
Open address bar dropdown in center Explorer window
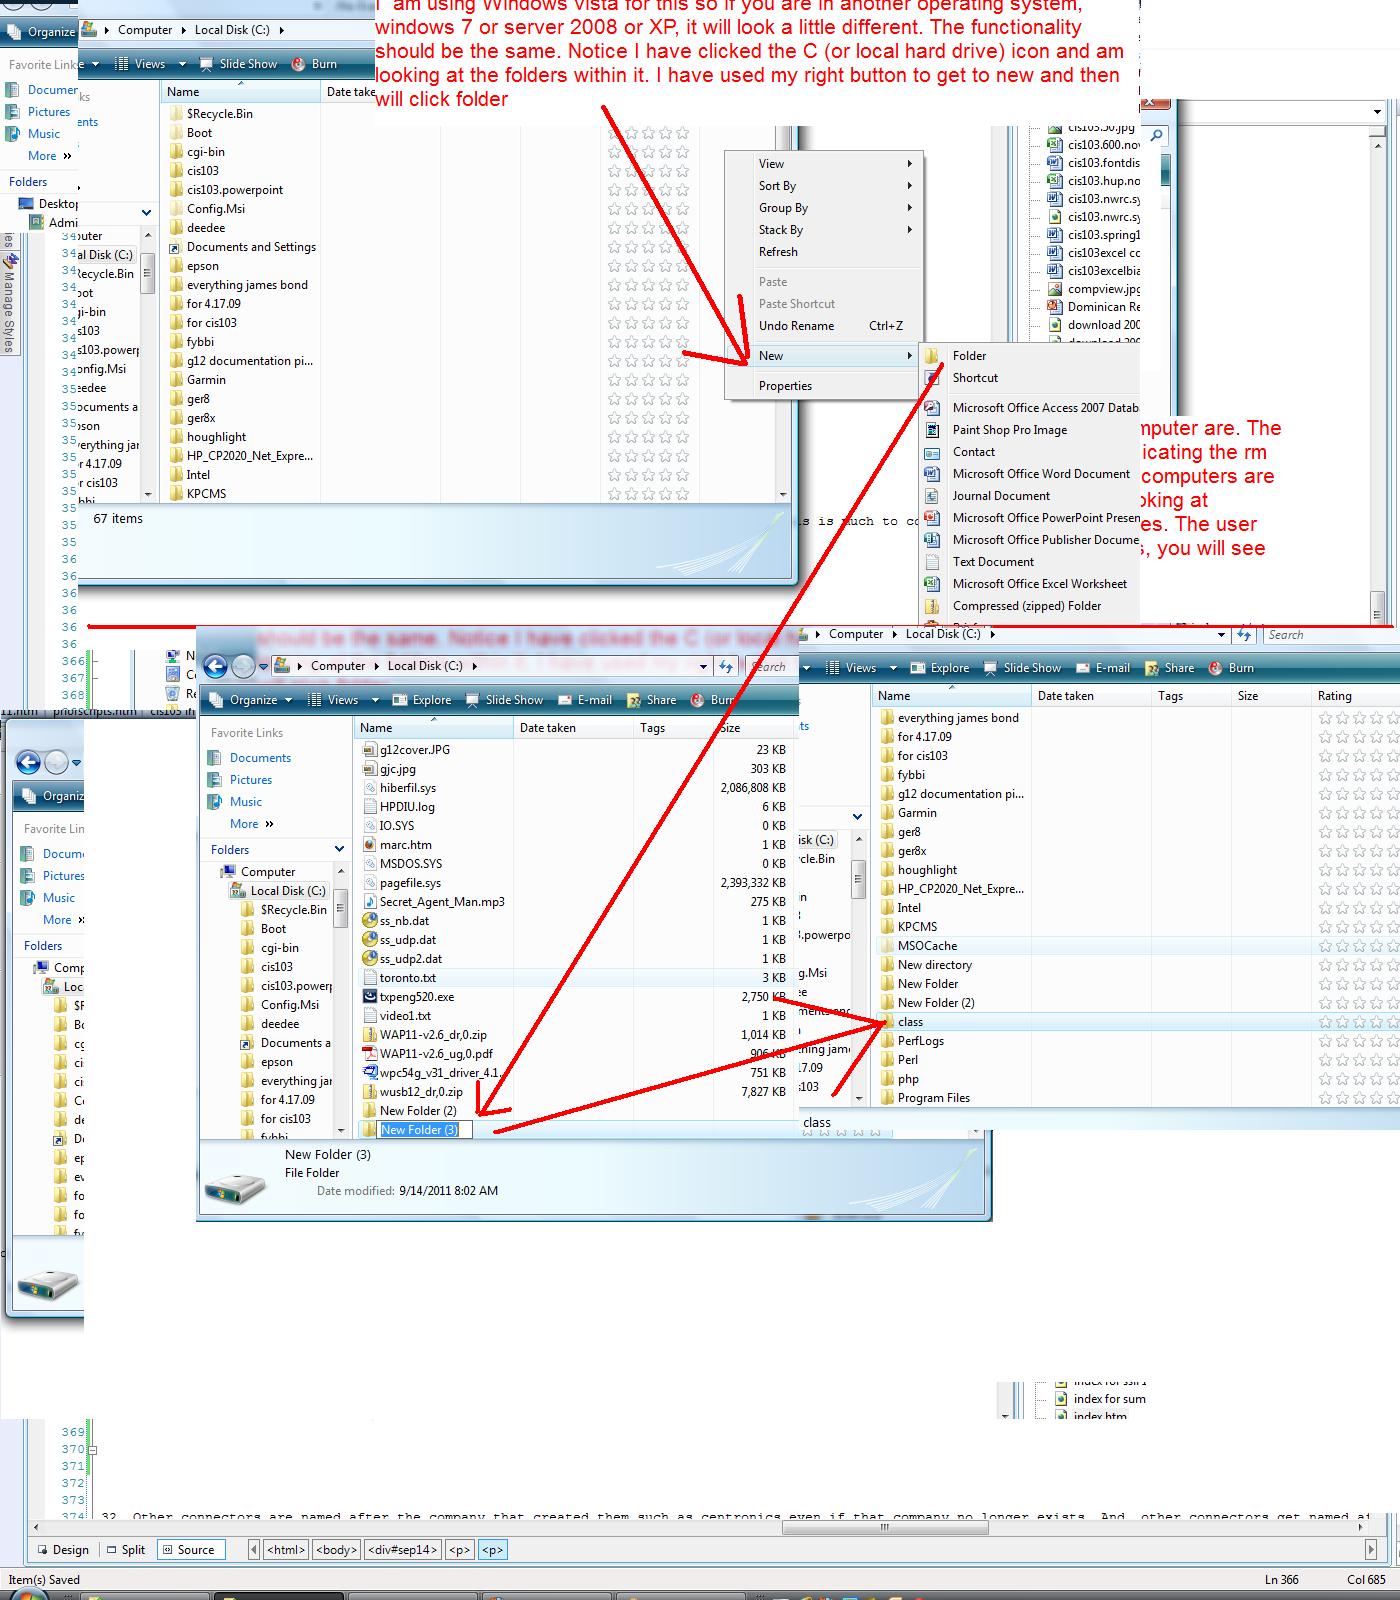[x=704, y=666]
